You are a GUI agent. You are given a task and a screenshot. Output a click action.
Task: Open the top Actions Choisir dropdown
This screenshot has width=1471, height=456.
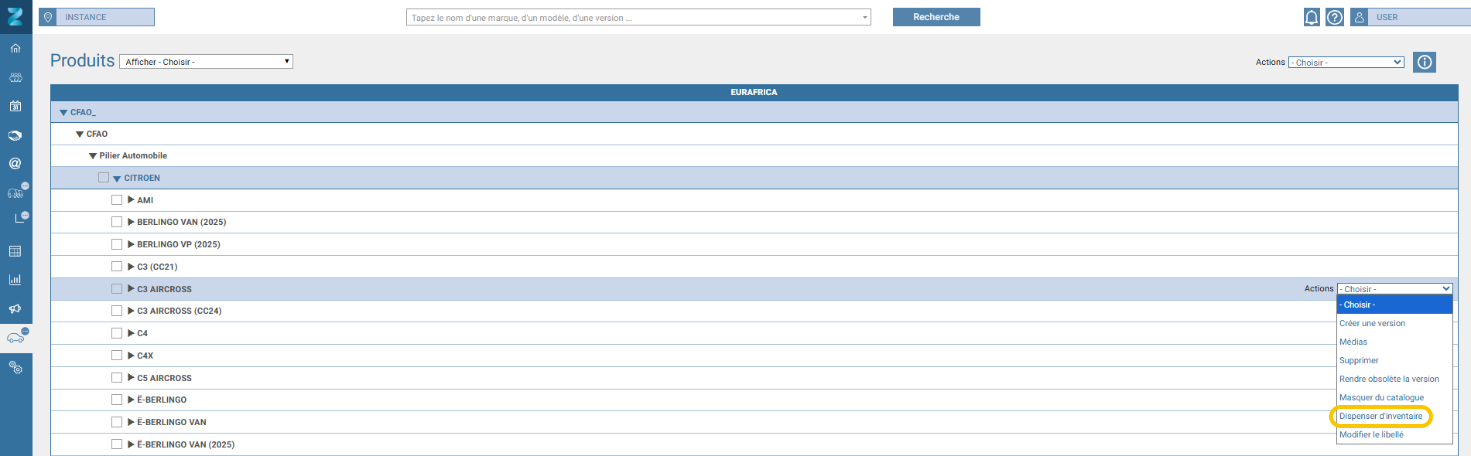pos(1346,62)
